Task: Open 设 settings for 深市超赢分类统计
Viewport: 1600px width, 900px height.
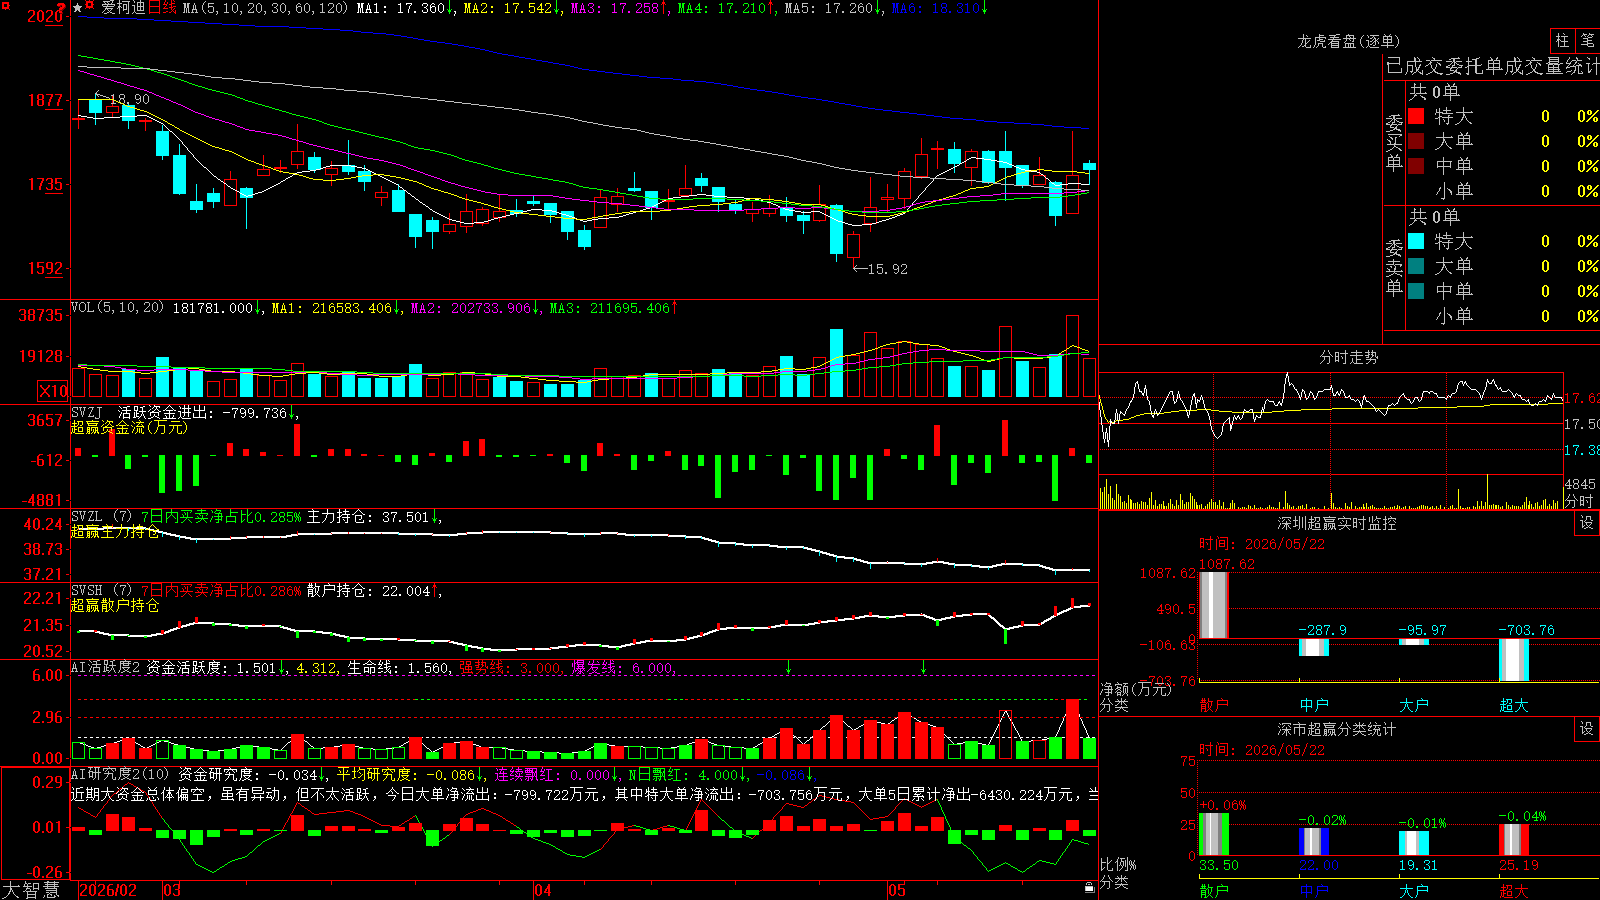Action: (x=1587, y=729)
